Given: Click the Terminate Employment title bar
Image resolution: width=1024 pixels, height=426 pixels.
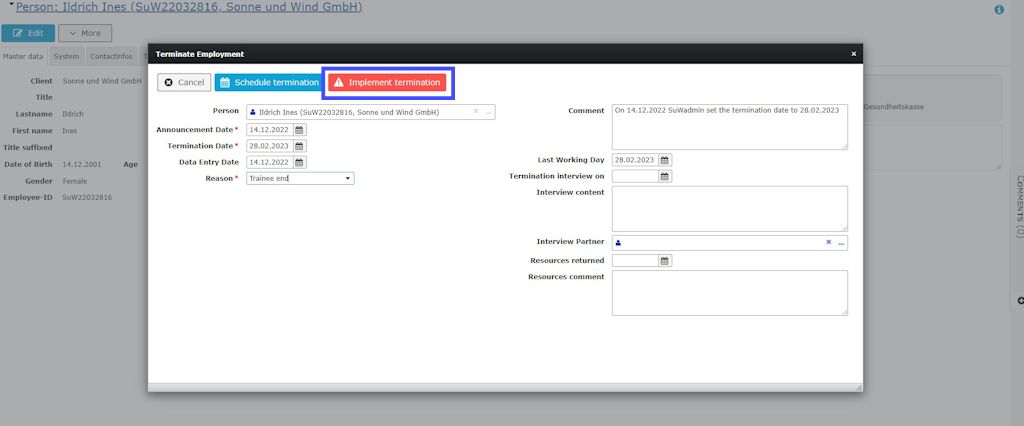Looking at the screenshot, I should [x=505, y=54].
